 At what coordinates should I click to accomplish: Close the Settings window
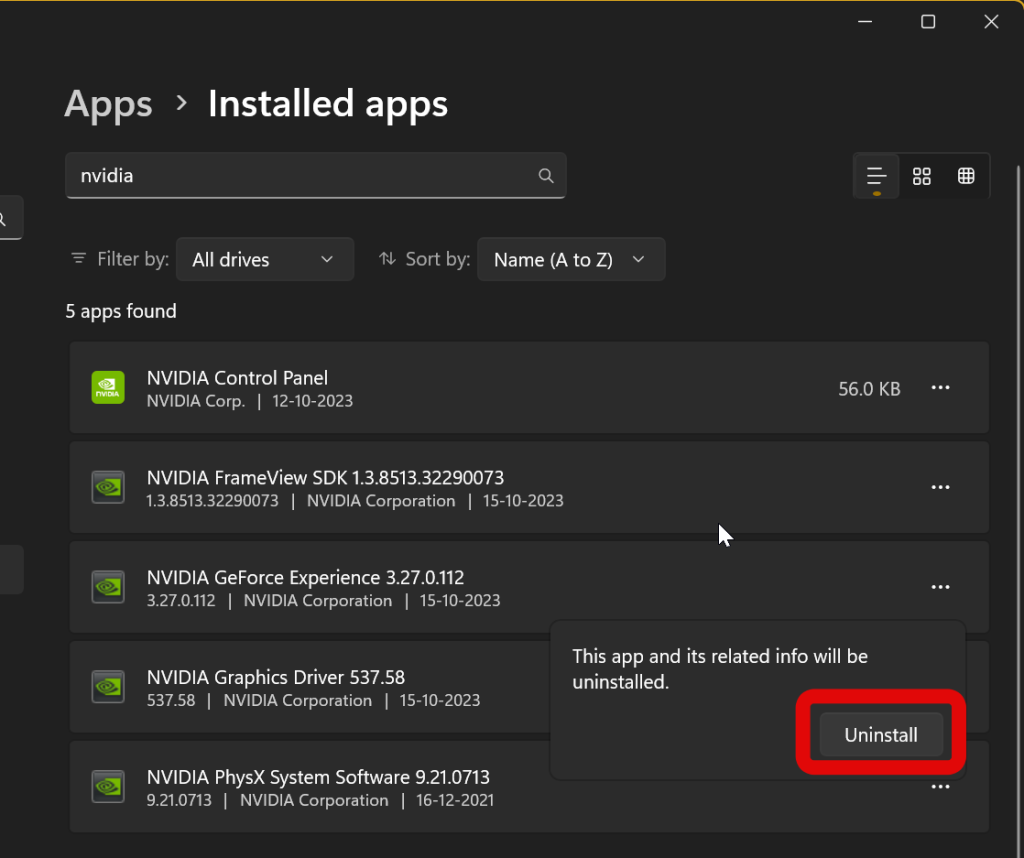[991, 22]
